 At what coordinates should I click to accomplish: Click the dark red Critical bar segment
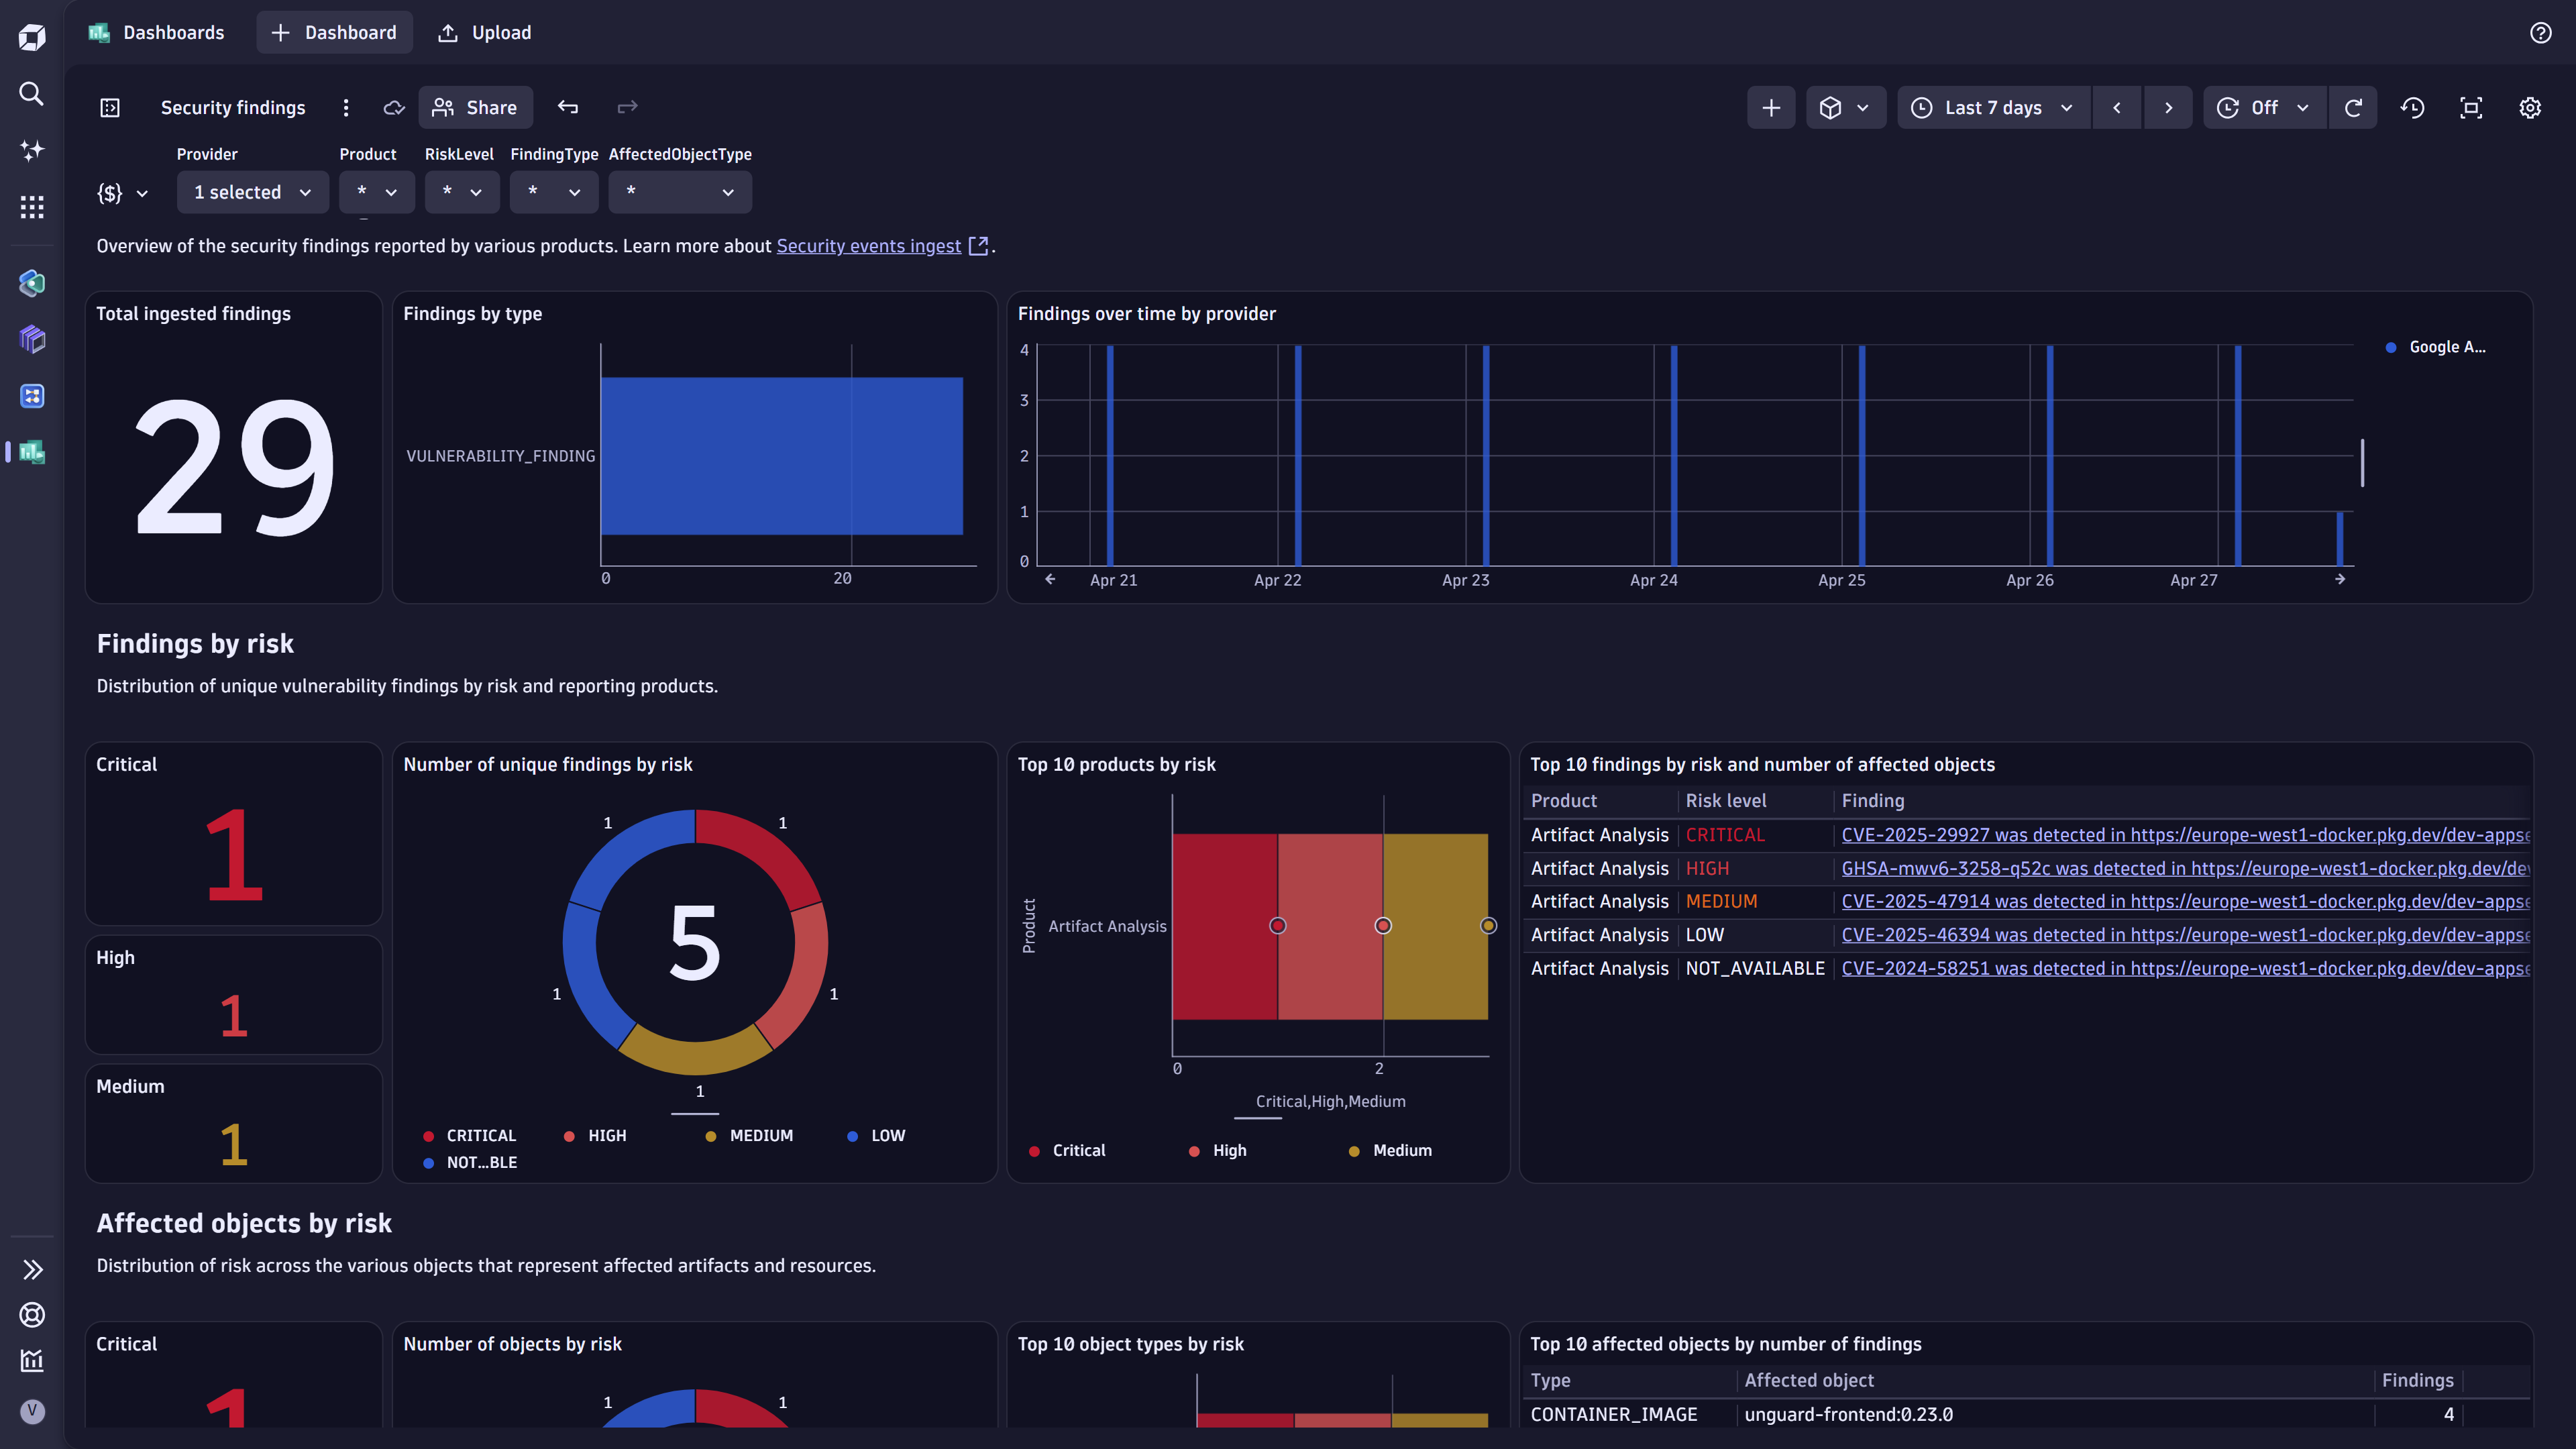point(1225,926)
